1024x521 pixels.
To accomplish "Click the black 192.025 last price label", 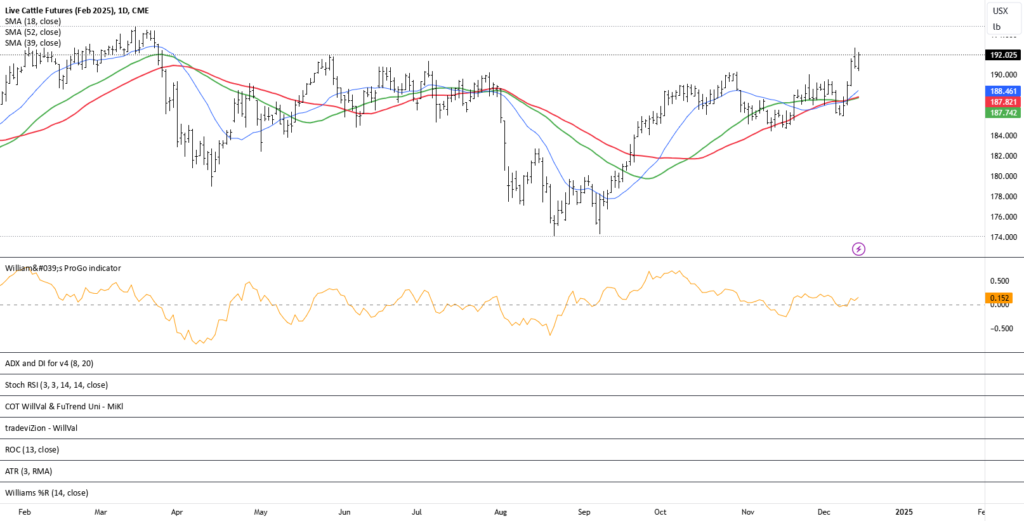I will tap(999, 55).
